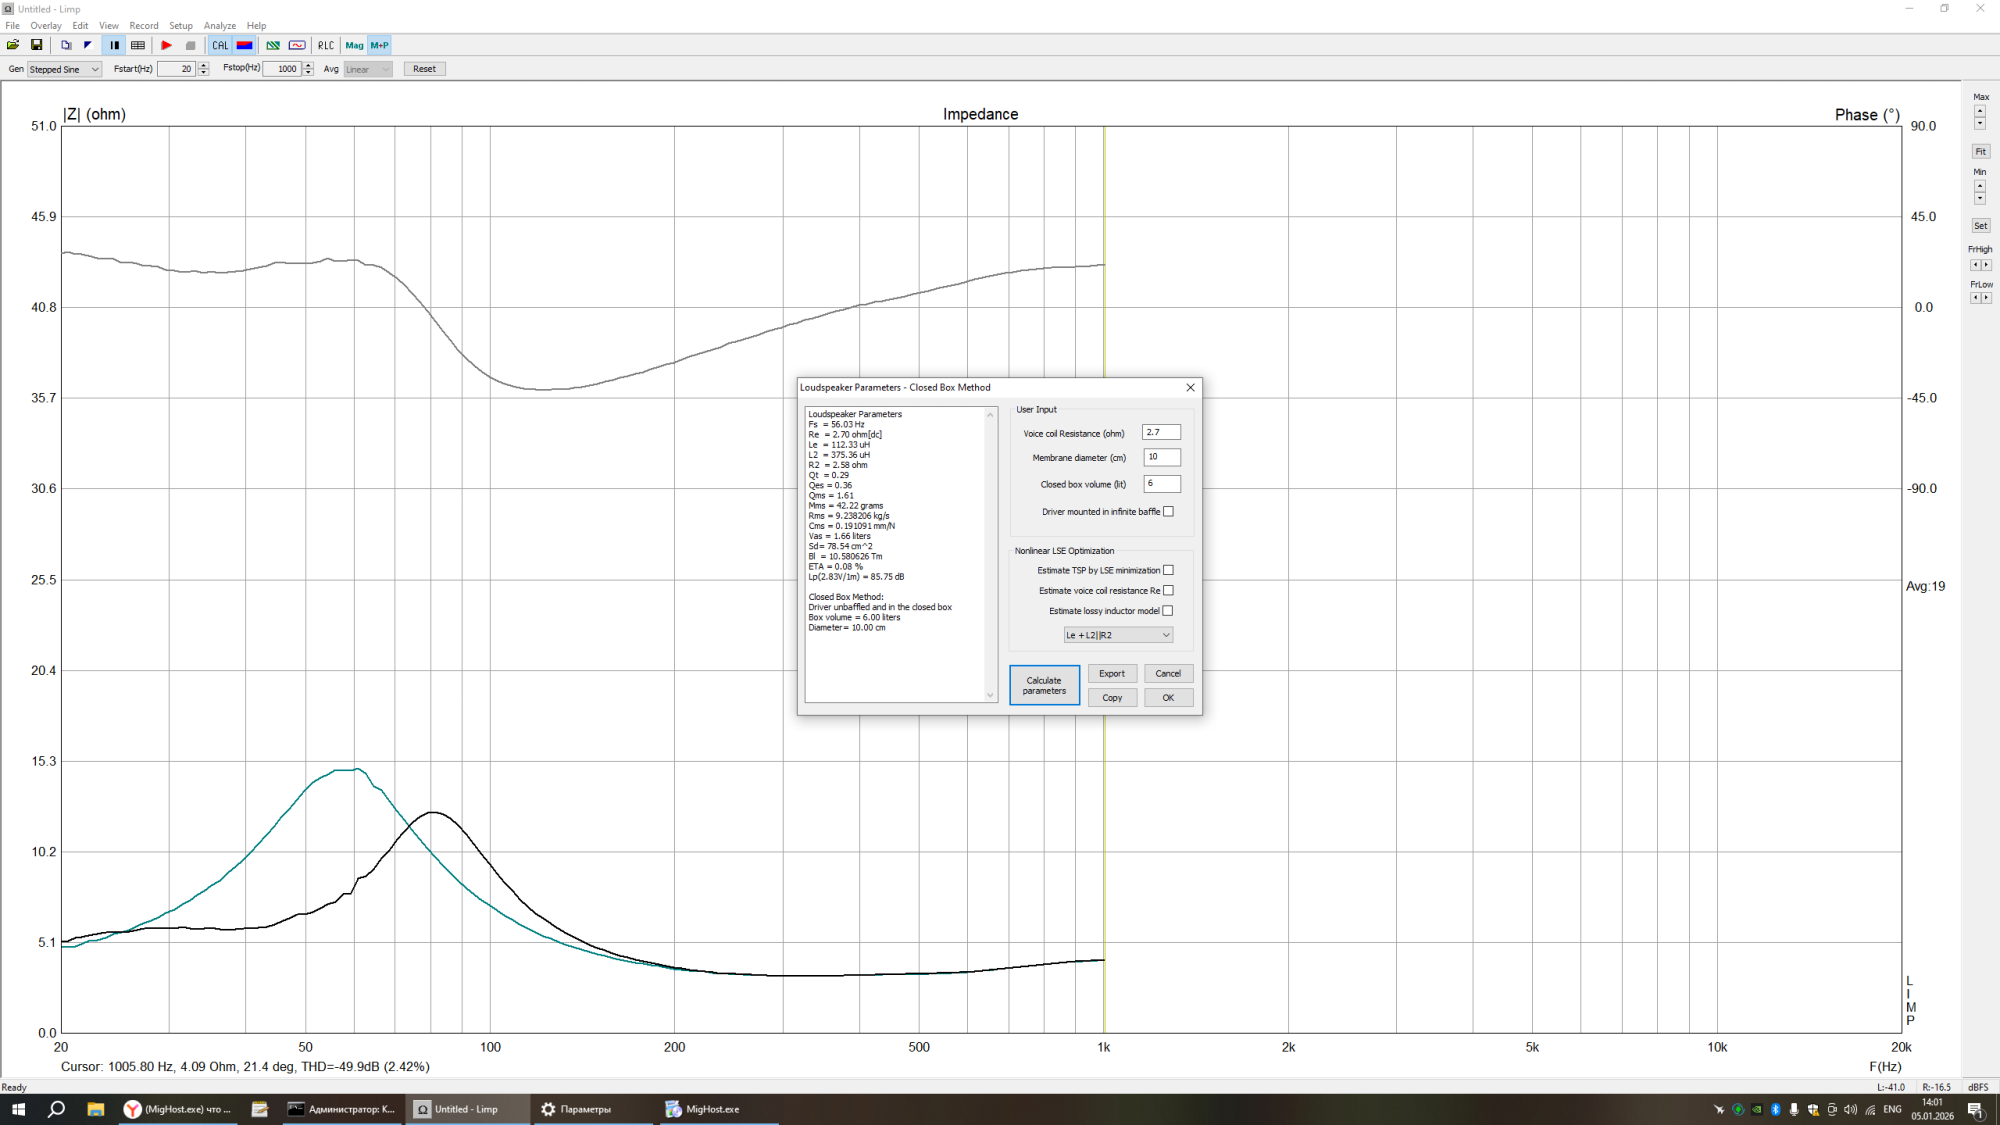The image size is (2000, 1125).
Task: Click the save floppy disk icon
Action: (37, 45)
